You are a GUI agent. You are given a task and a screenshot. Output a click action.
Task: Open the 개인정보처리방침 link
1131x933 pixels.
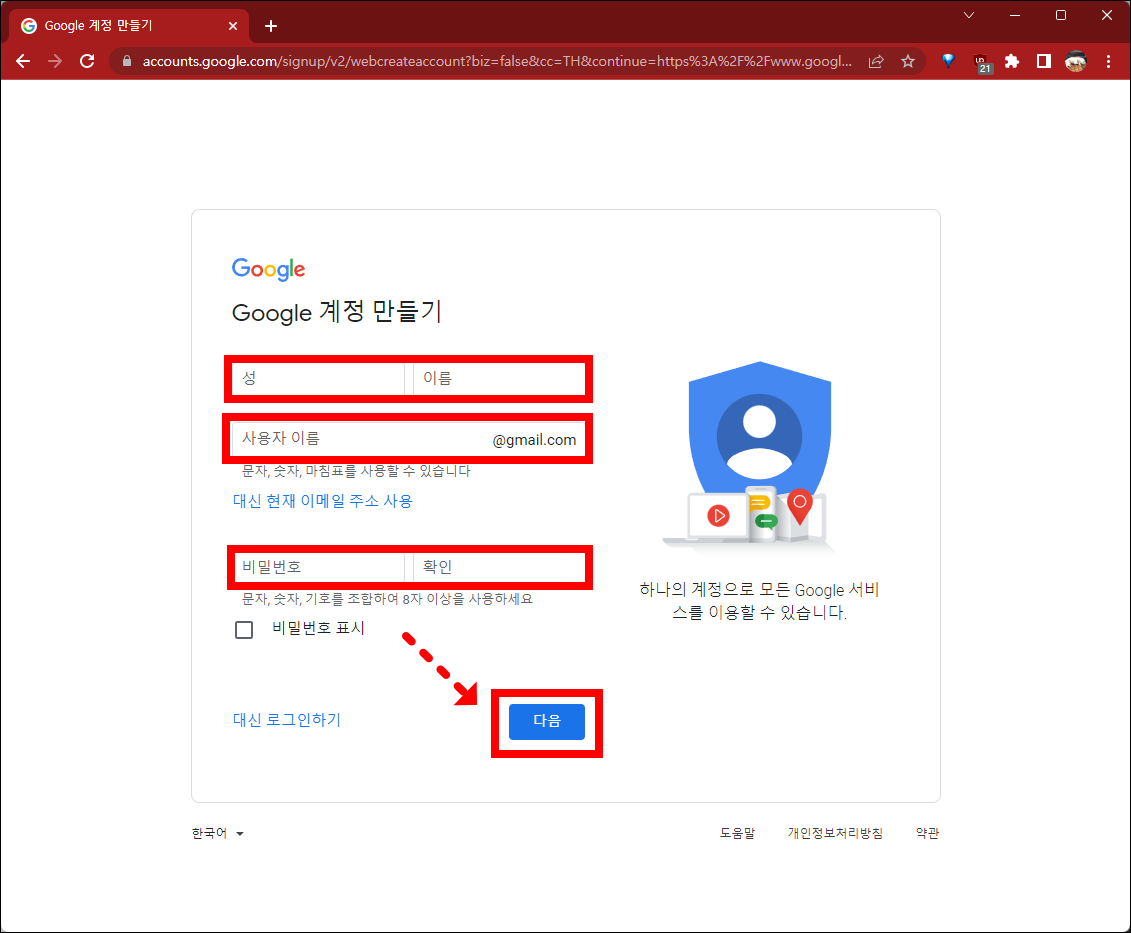[835, 833]
